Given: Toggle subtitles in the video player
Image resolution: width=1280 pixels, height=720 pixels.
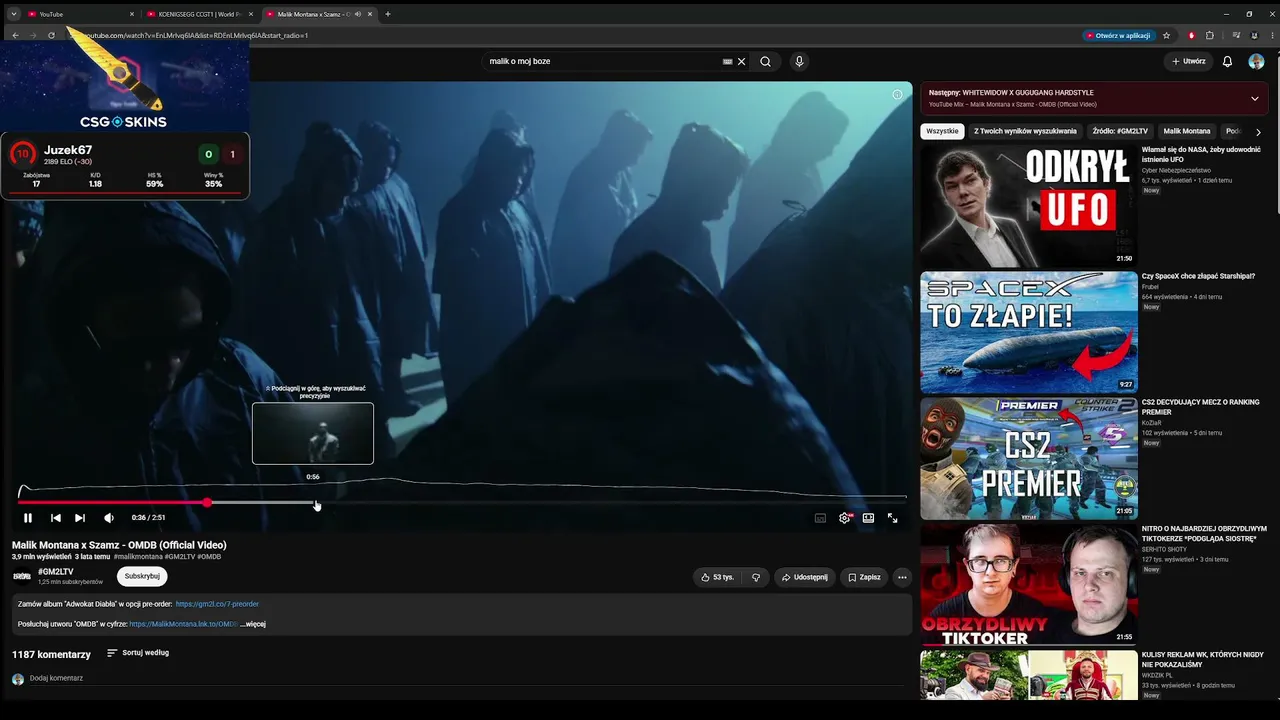Looking at the screenshot, I should point(820,518).
